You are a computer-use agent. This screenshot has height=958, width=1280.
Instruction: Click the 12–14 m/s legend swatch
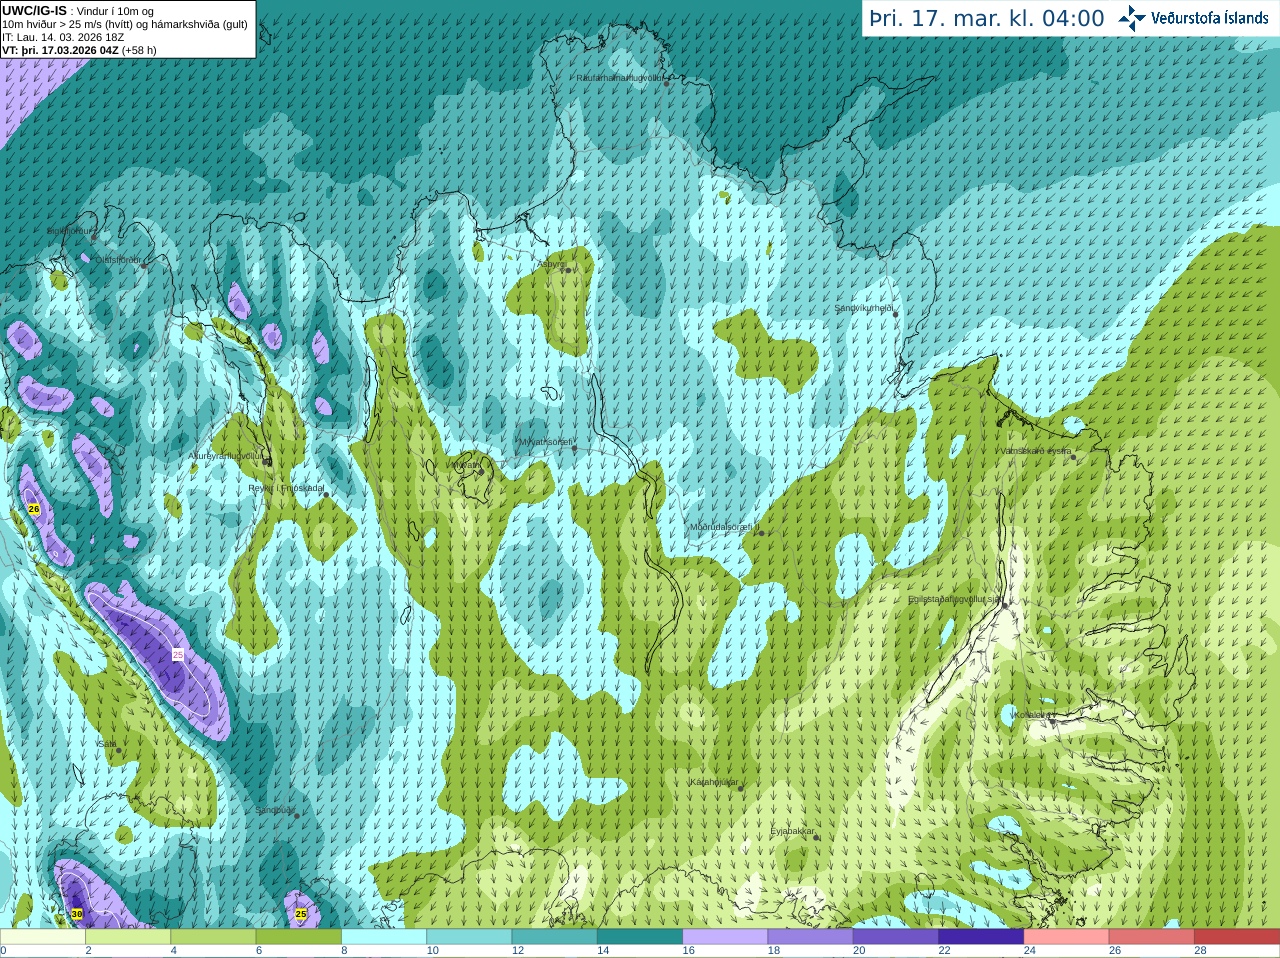555,937
